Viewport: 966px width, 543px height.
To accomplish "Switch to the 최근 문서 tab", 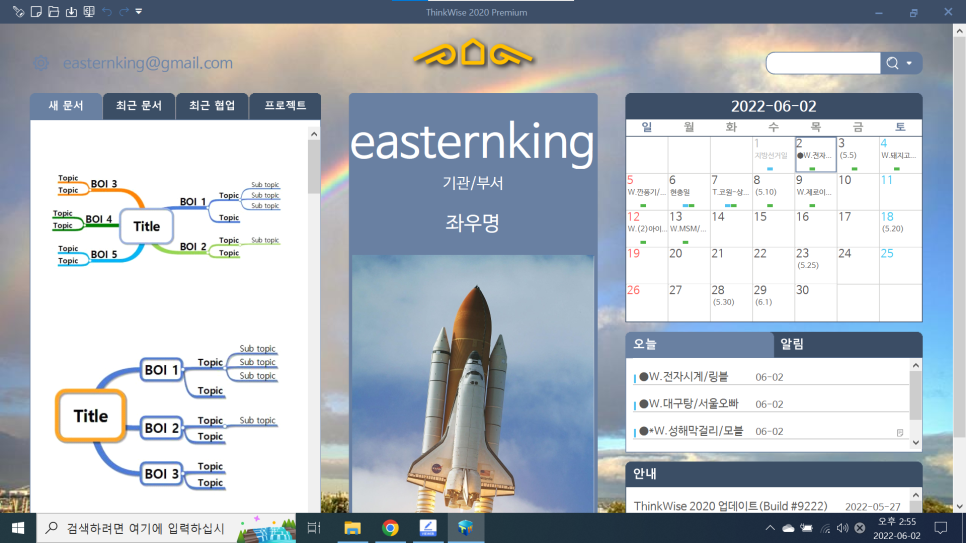I will [x=139, y=105].
